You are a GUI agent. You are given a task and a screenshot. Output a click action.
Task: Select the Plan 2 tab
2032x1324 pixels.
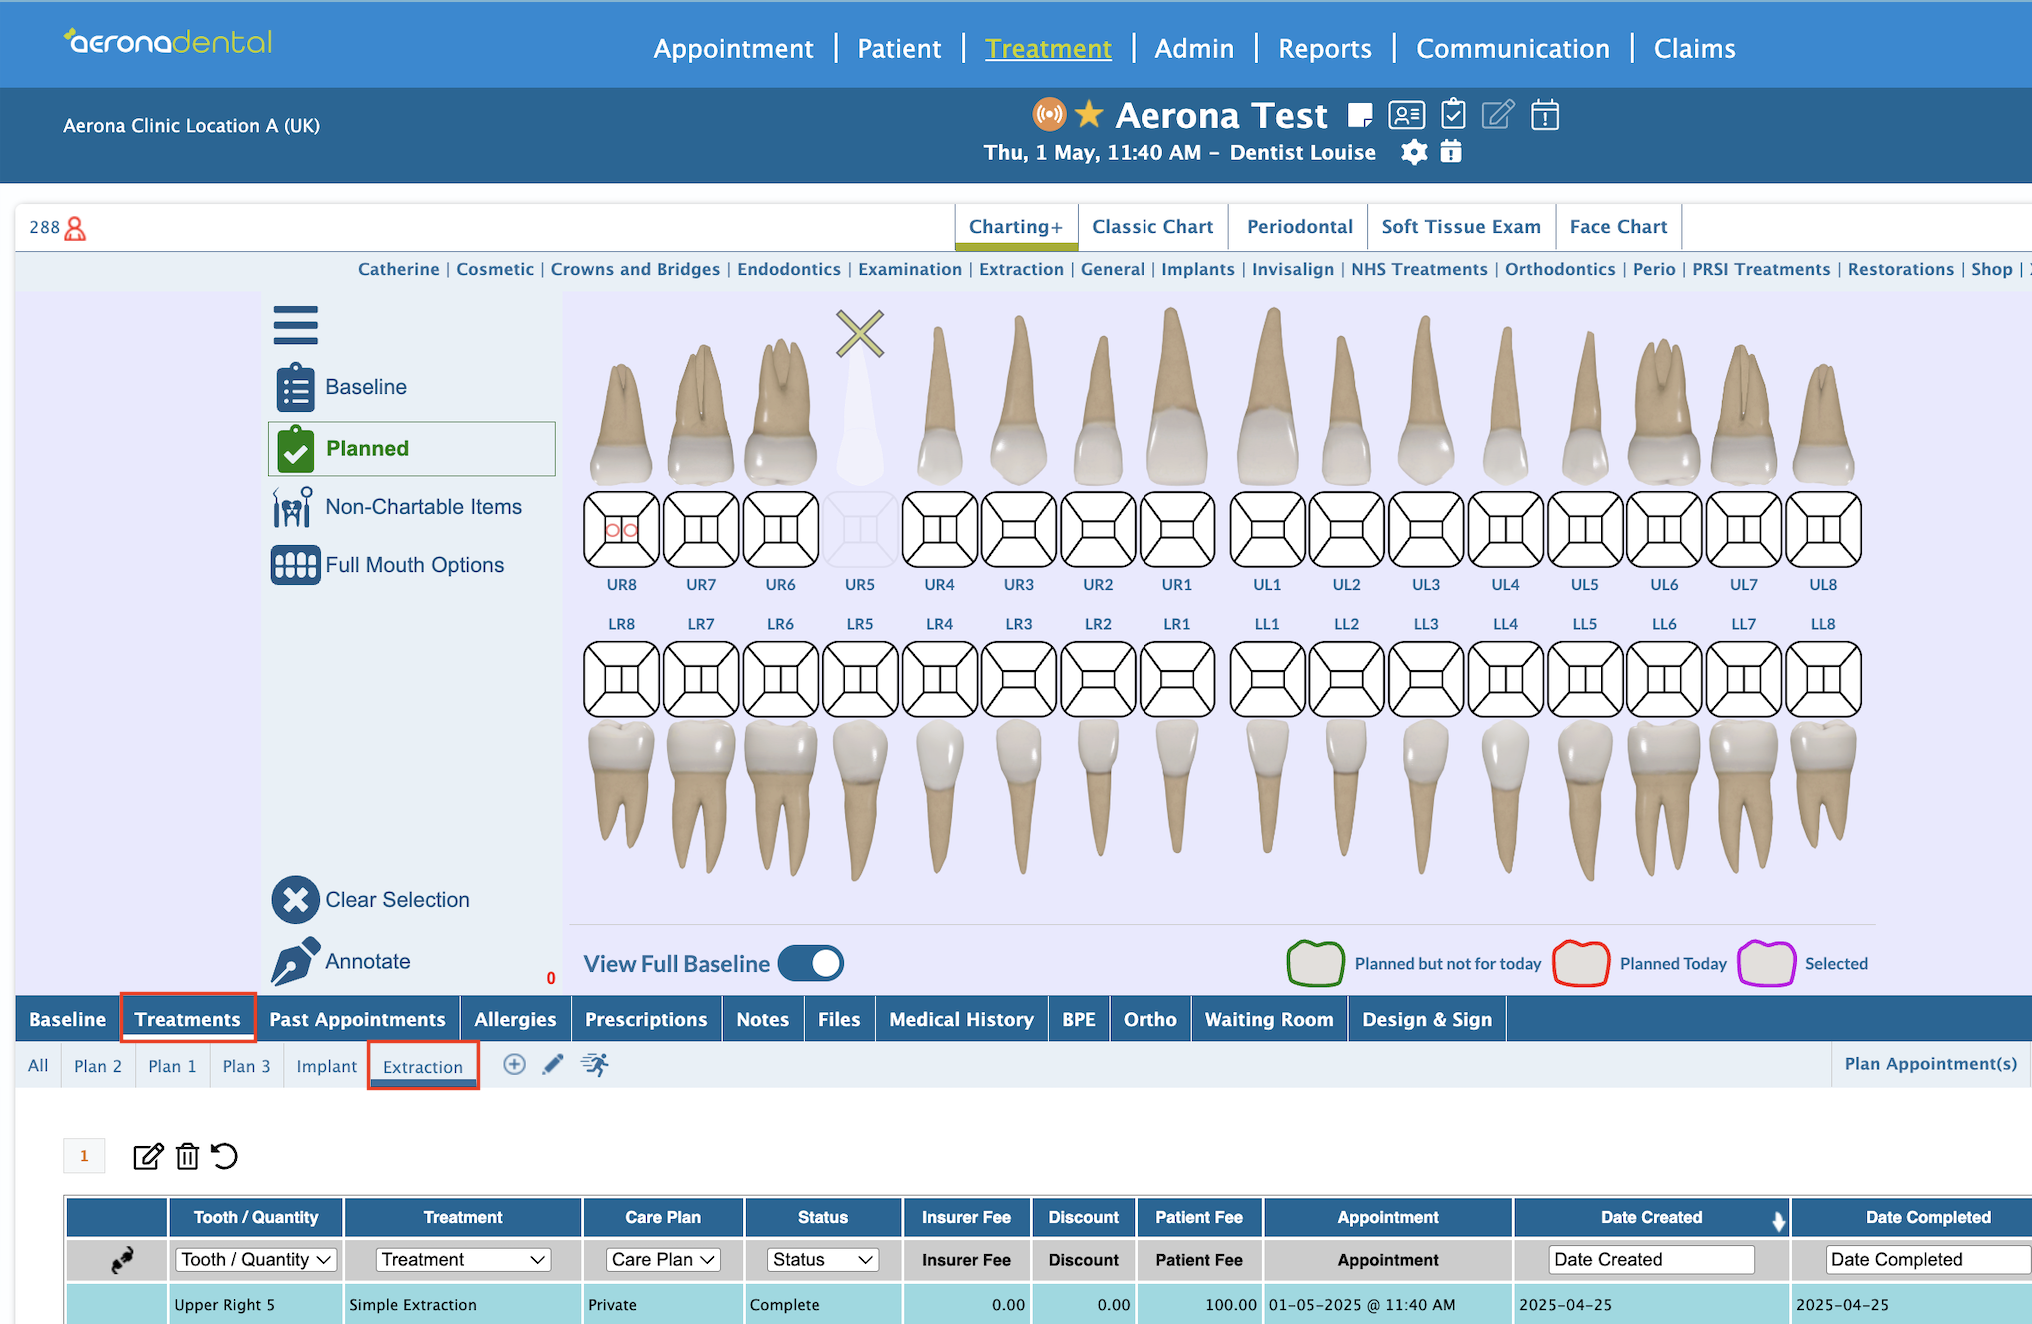click(x=98, y=1066)
